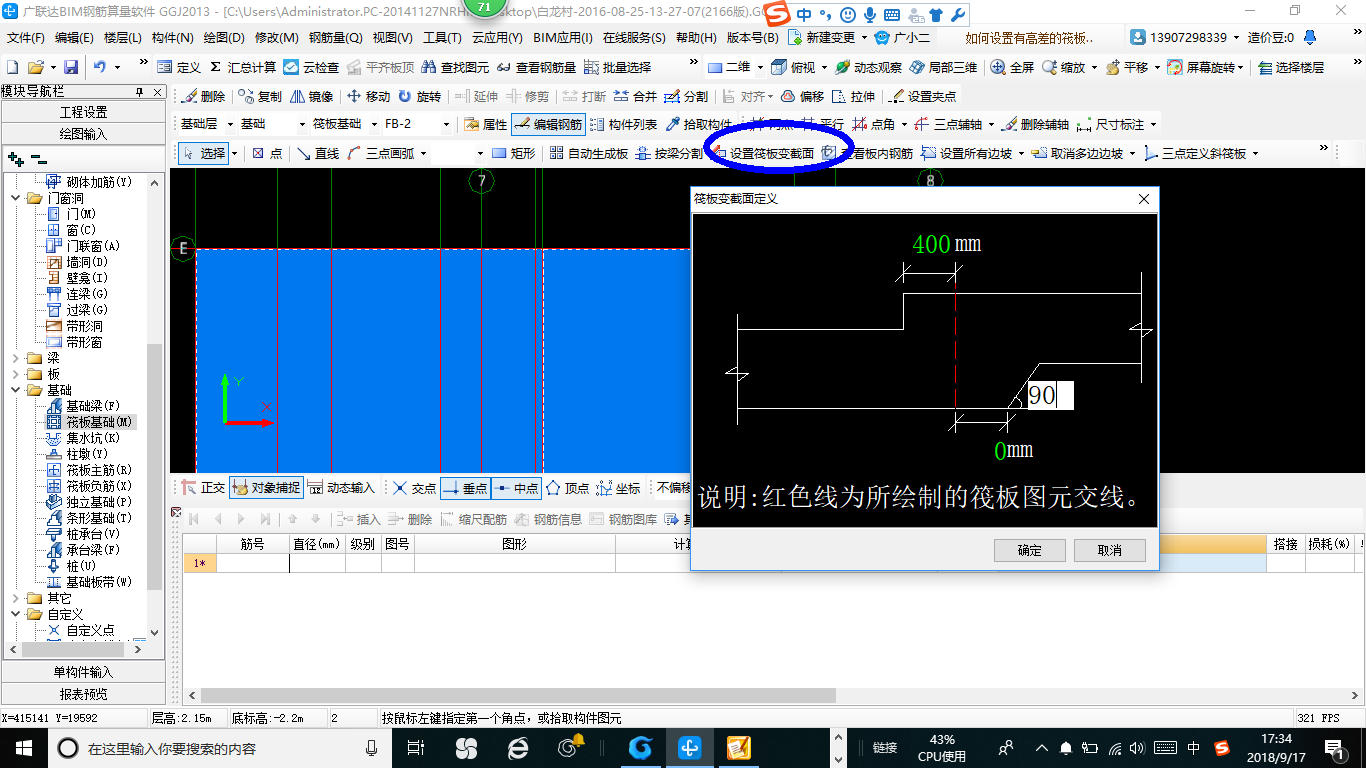Click 设置筏板变截面 tool
This screenshot has height=768, width=1366.
[762, 154]
